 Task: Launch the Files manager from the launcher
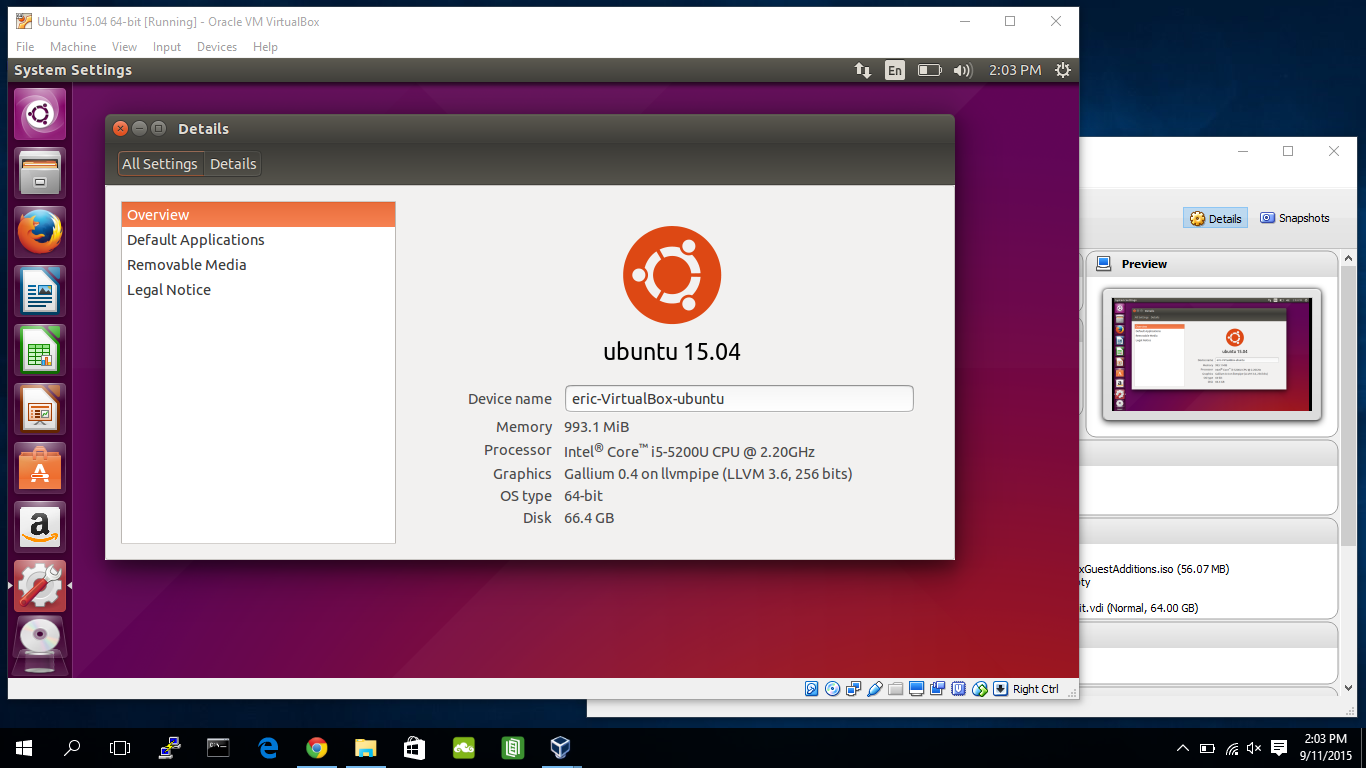pyautogui.click(x=40, y=173)
